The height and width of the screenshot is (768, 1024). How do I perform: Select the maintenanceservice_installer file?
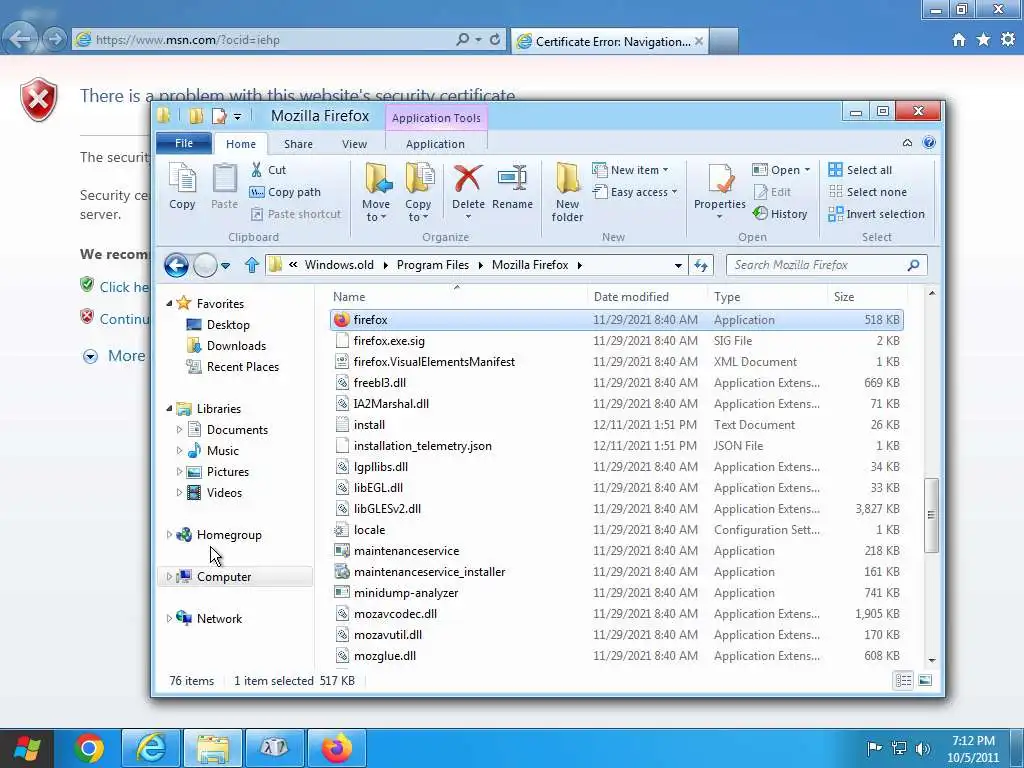pyautogui.click(x=617, y=572)
